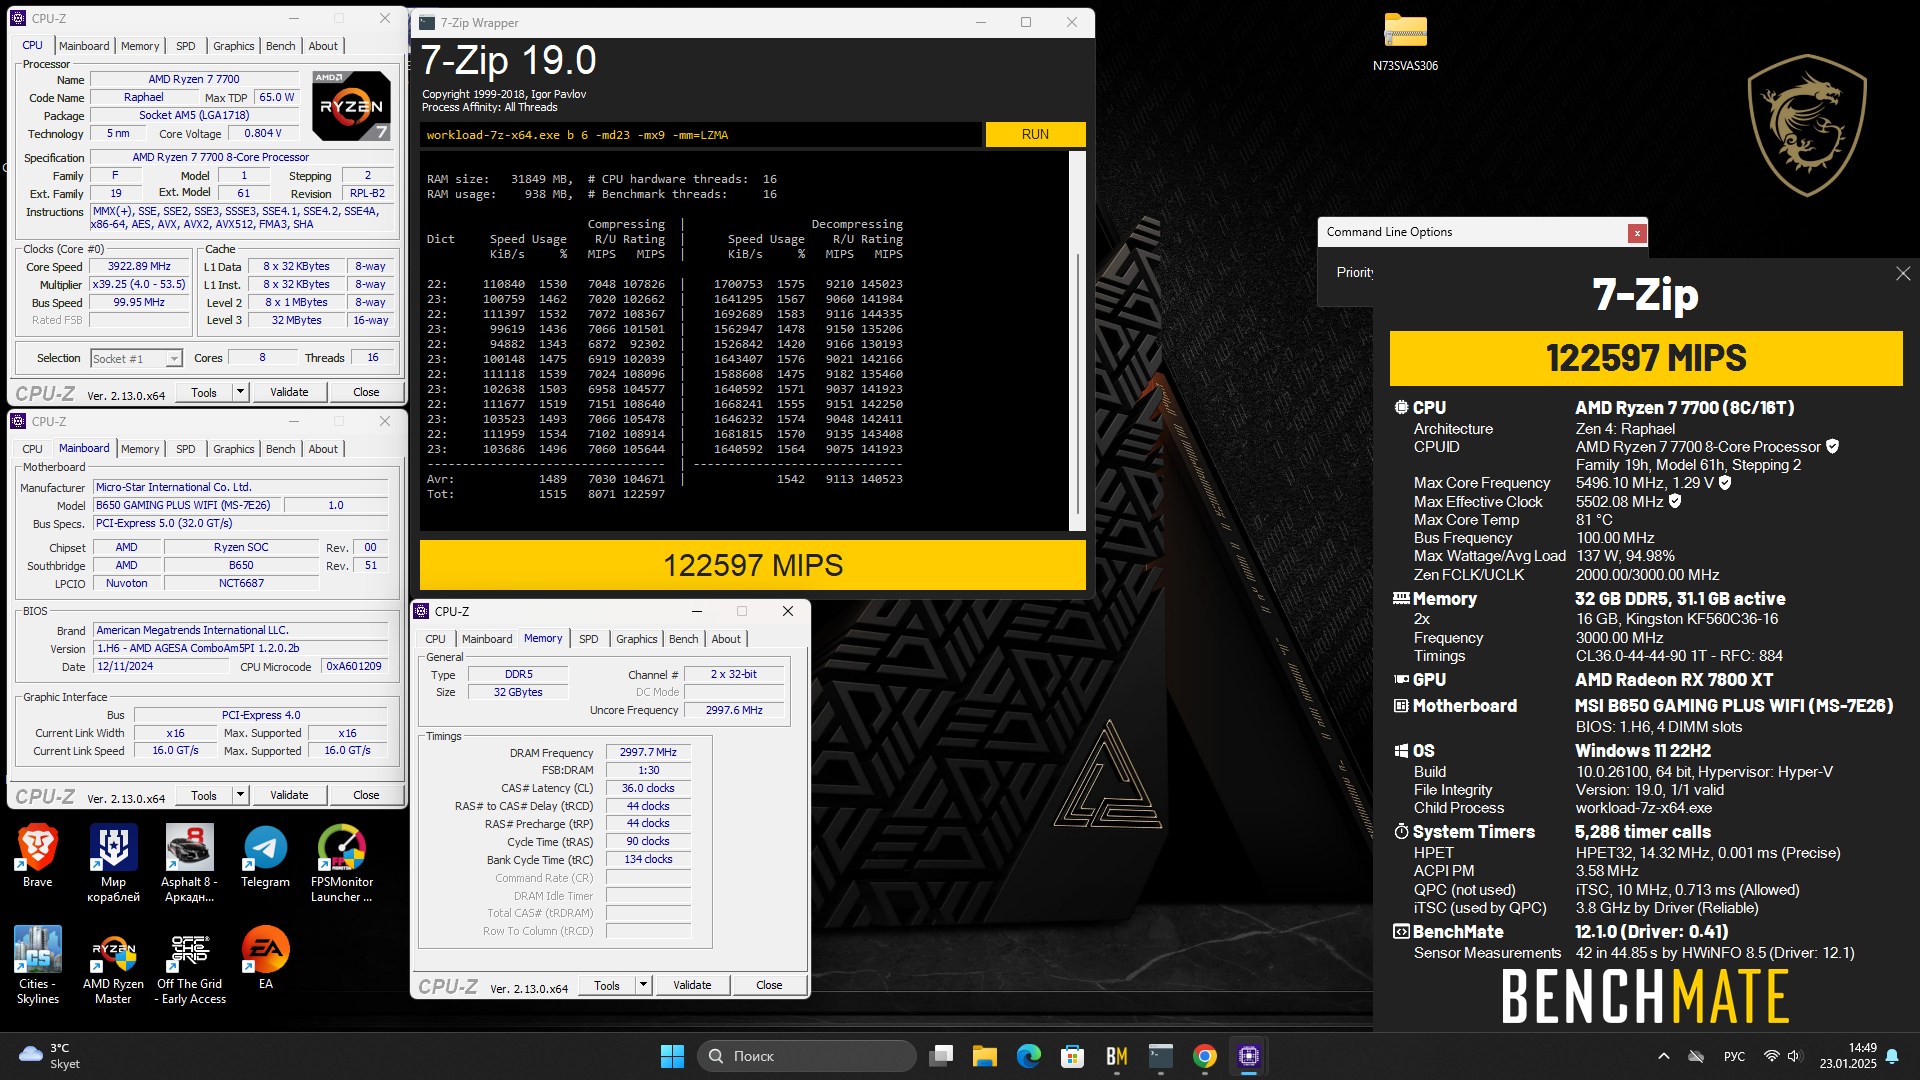Click the clock showing 14:49 23.01.2025
This screenshot has width=1920, height=1080.
1848,1056
